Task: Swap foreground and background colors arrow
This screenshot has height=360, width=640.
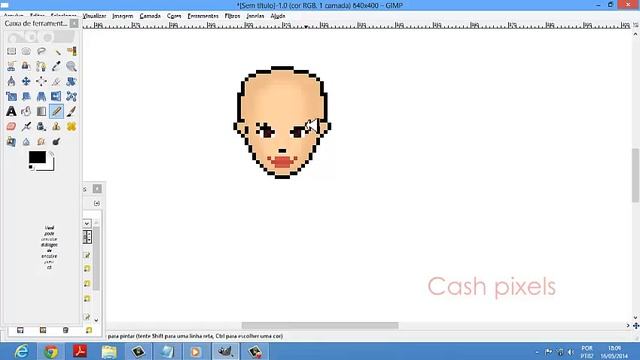Action: [x=51, y=154]
